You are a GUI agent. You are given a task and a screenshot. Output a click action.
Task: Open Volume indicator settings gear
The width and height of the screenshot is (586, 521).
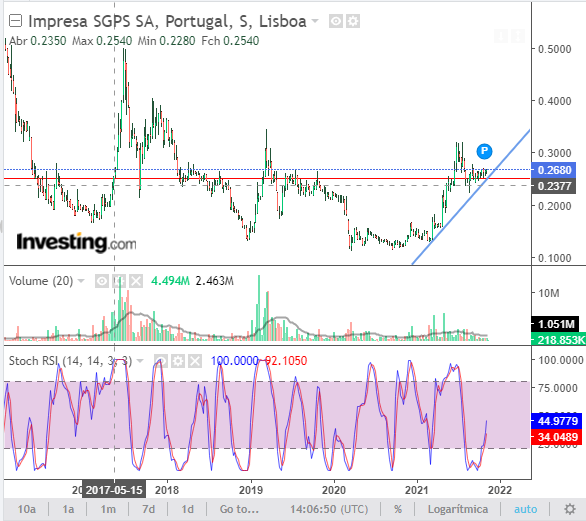coord(119,281)
